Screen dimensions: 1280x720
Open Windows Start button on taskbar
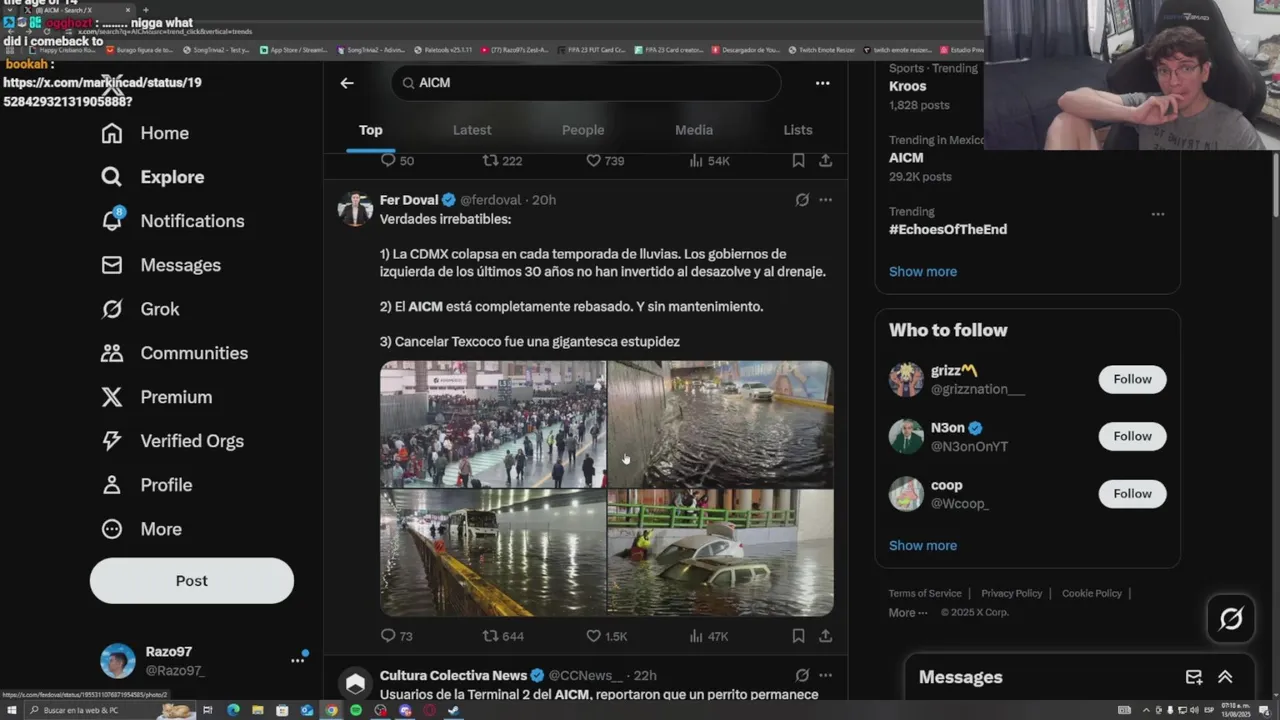tap(12, 710)
